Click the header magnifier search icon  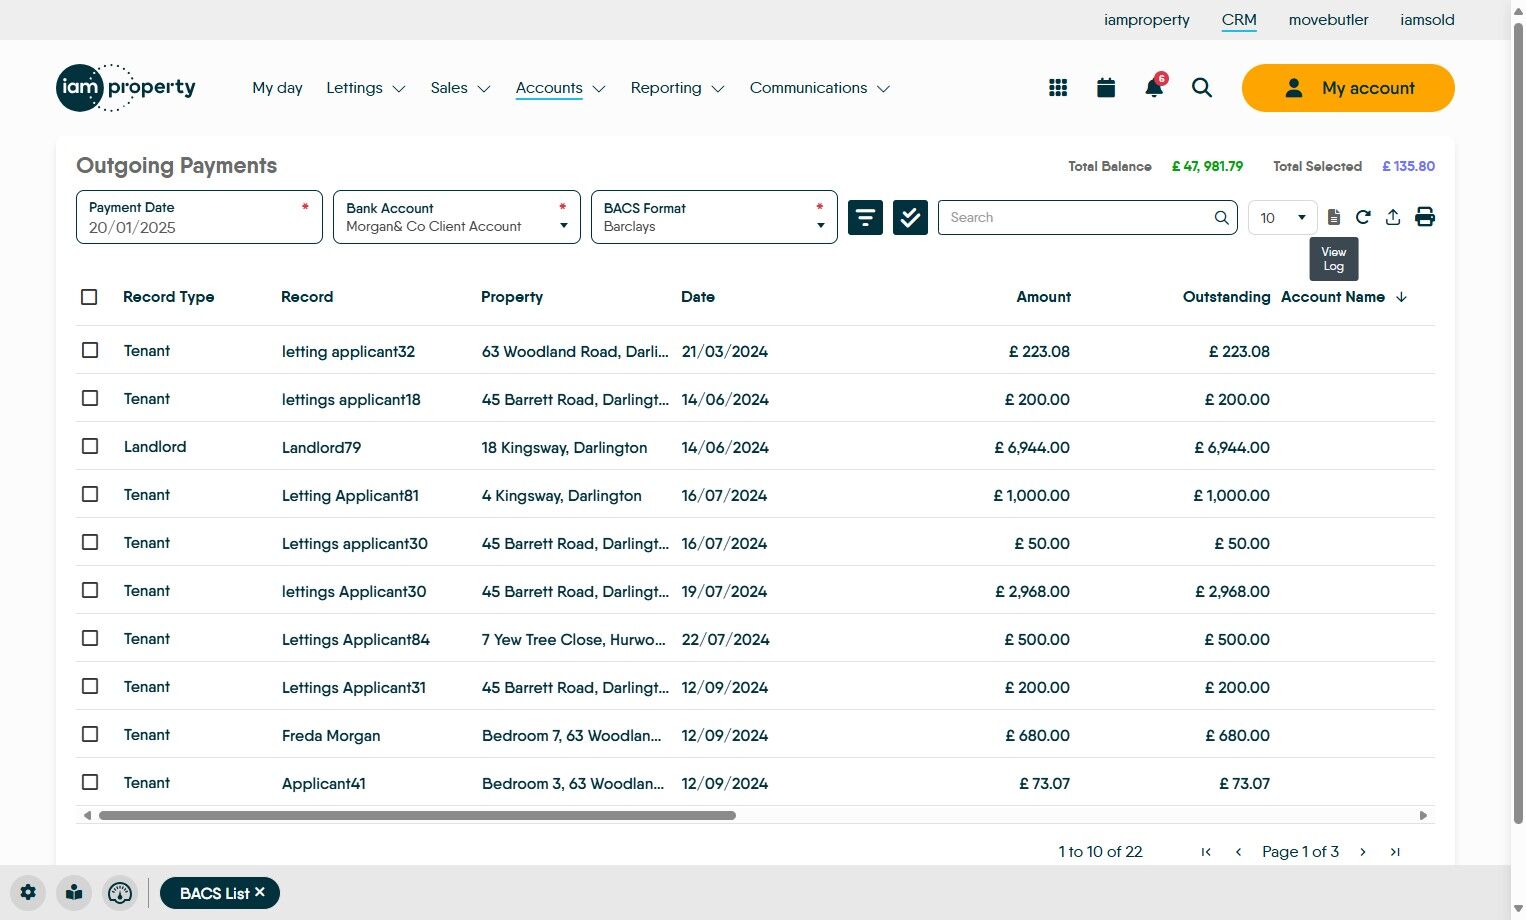click(x=1202, y=88)
